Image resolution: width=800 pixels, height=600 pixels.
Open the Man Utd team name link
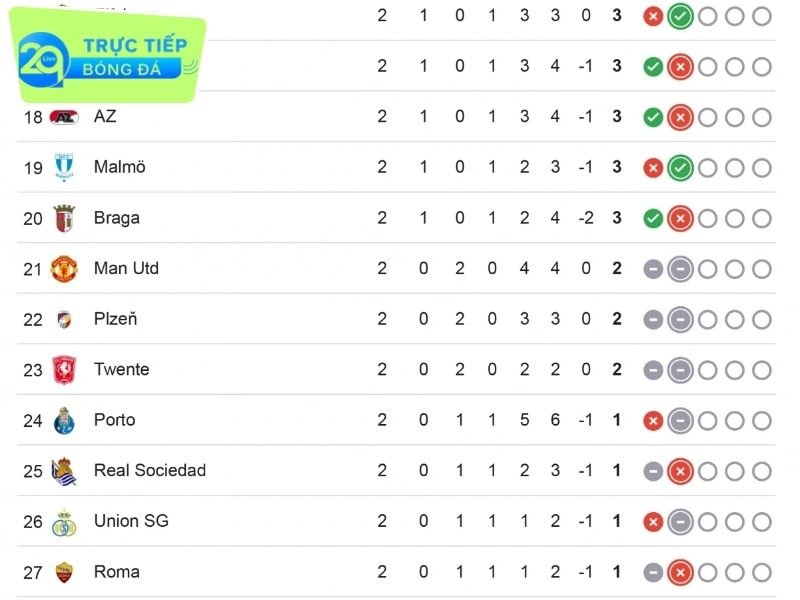[126, 268]
